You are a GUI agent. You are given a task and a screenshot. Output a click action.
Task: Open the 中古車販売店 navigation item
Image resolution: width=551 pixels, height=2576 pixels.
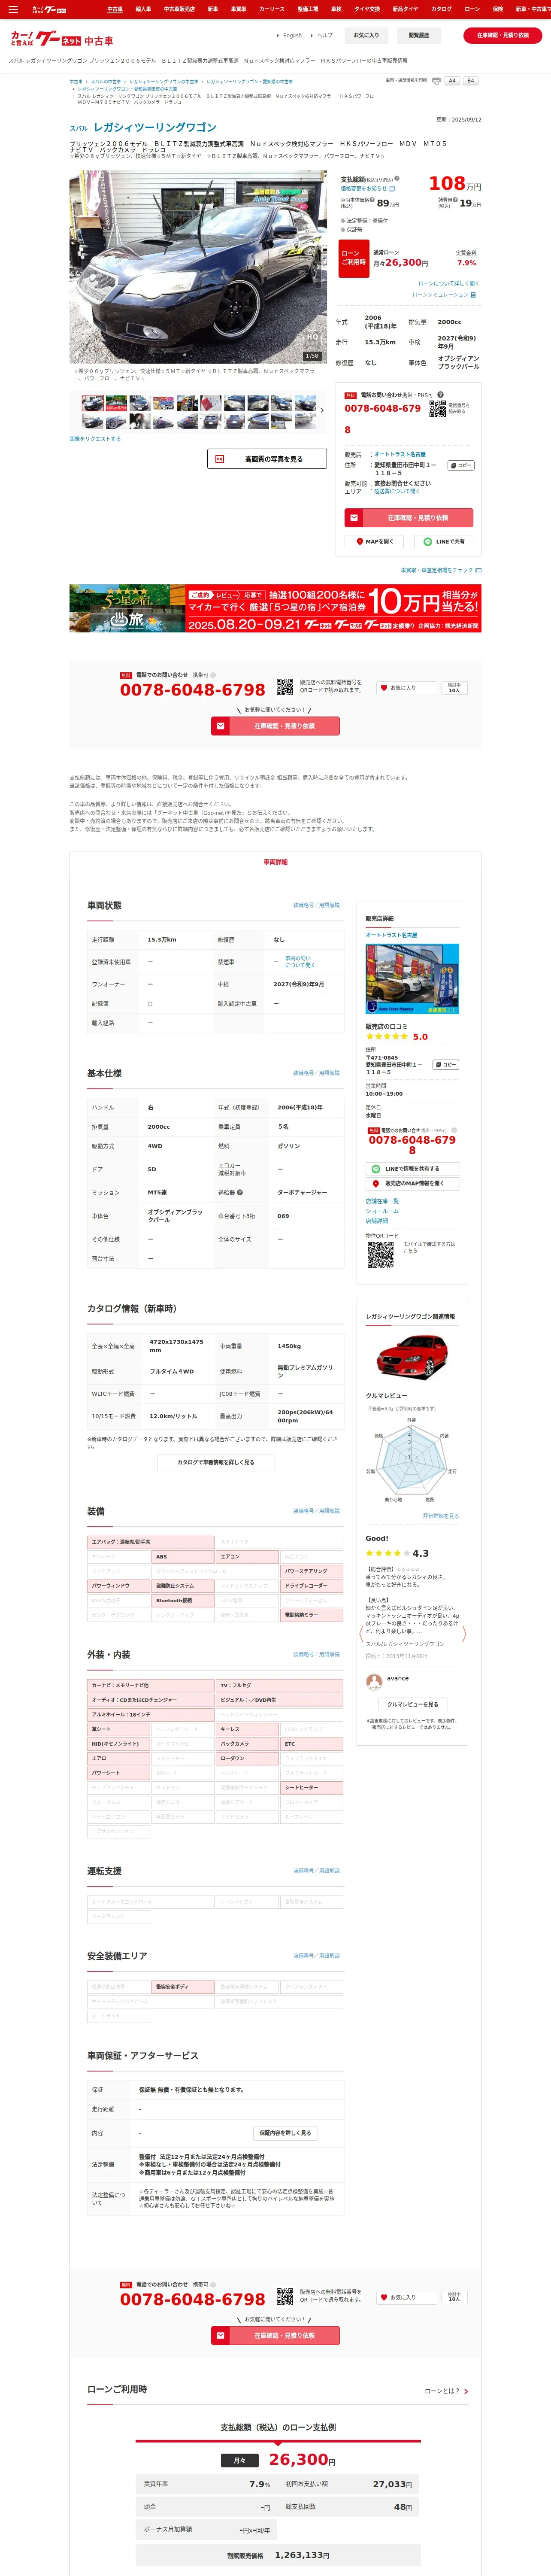pos(179,9)
